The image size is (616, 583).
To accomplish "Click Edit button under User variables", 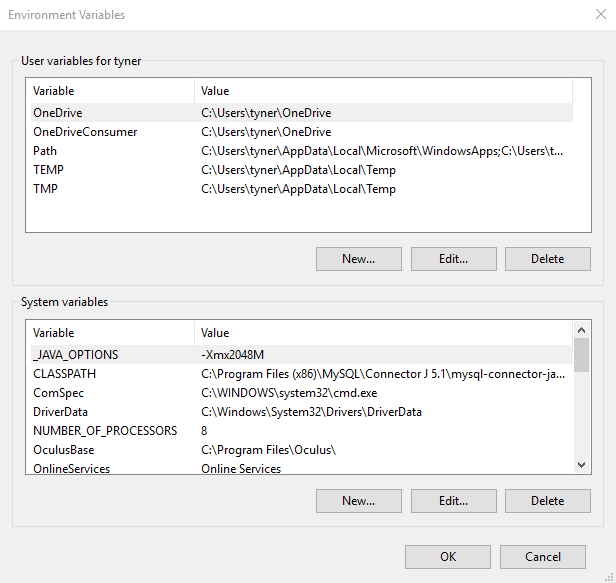I will 453,259.
